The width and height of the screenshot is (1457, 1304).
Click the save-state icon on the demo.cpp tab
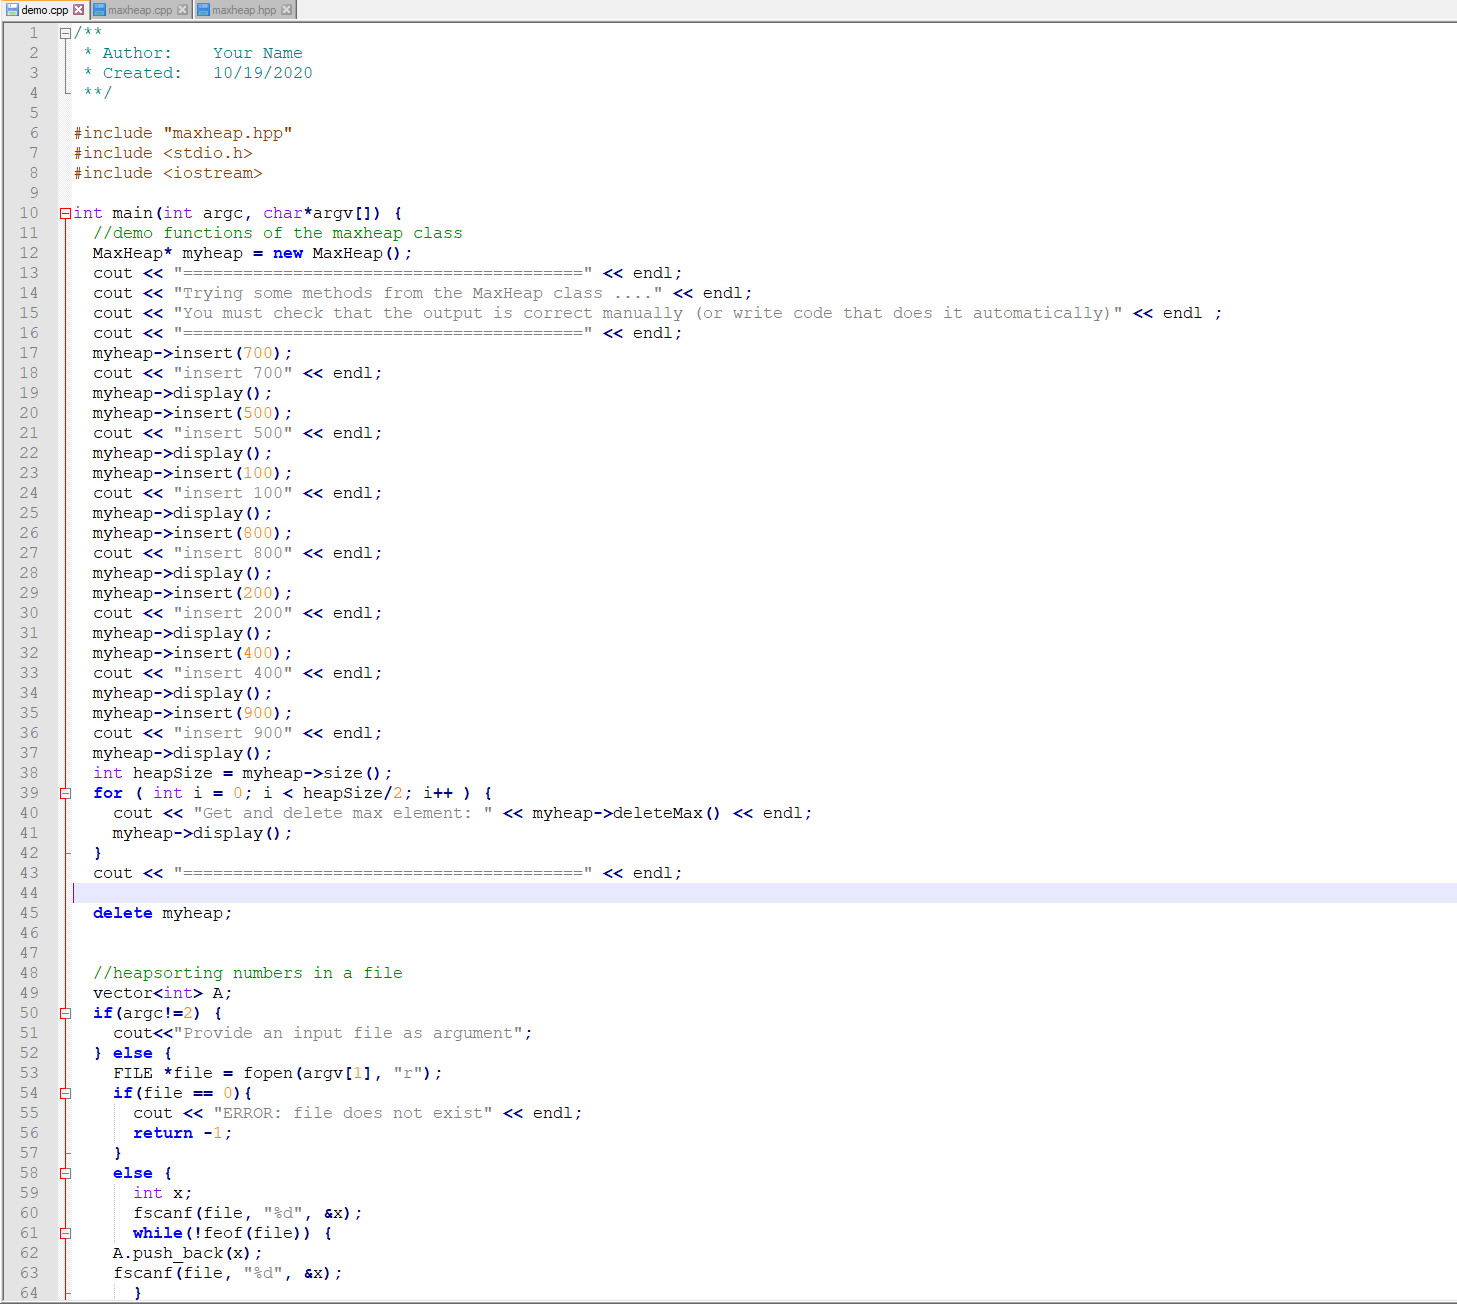[13, 10]
